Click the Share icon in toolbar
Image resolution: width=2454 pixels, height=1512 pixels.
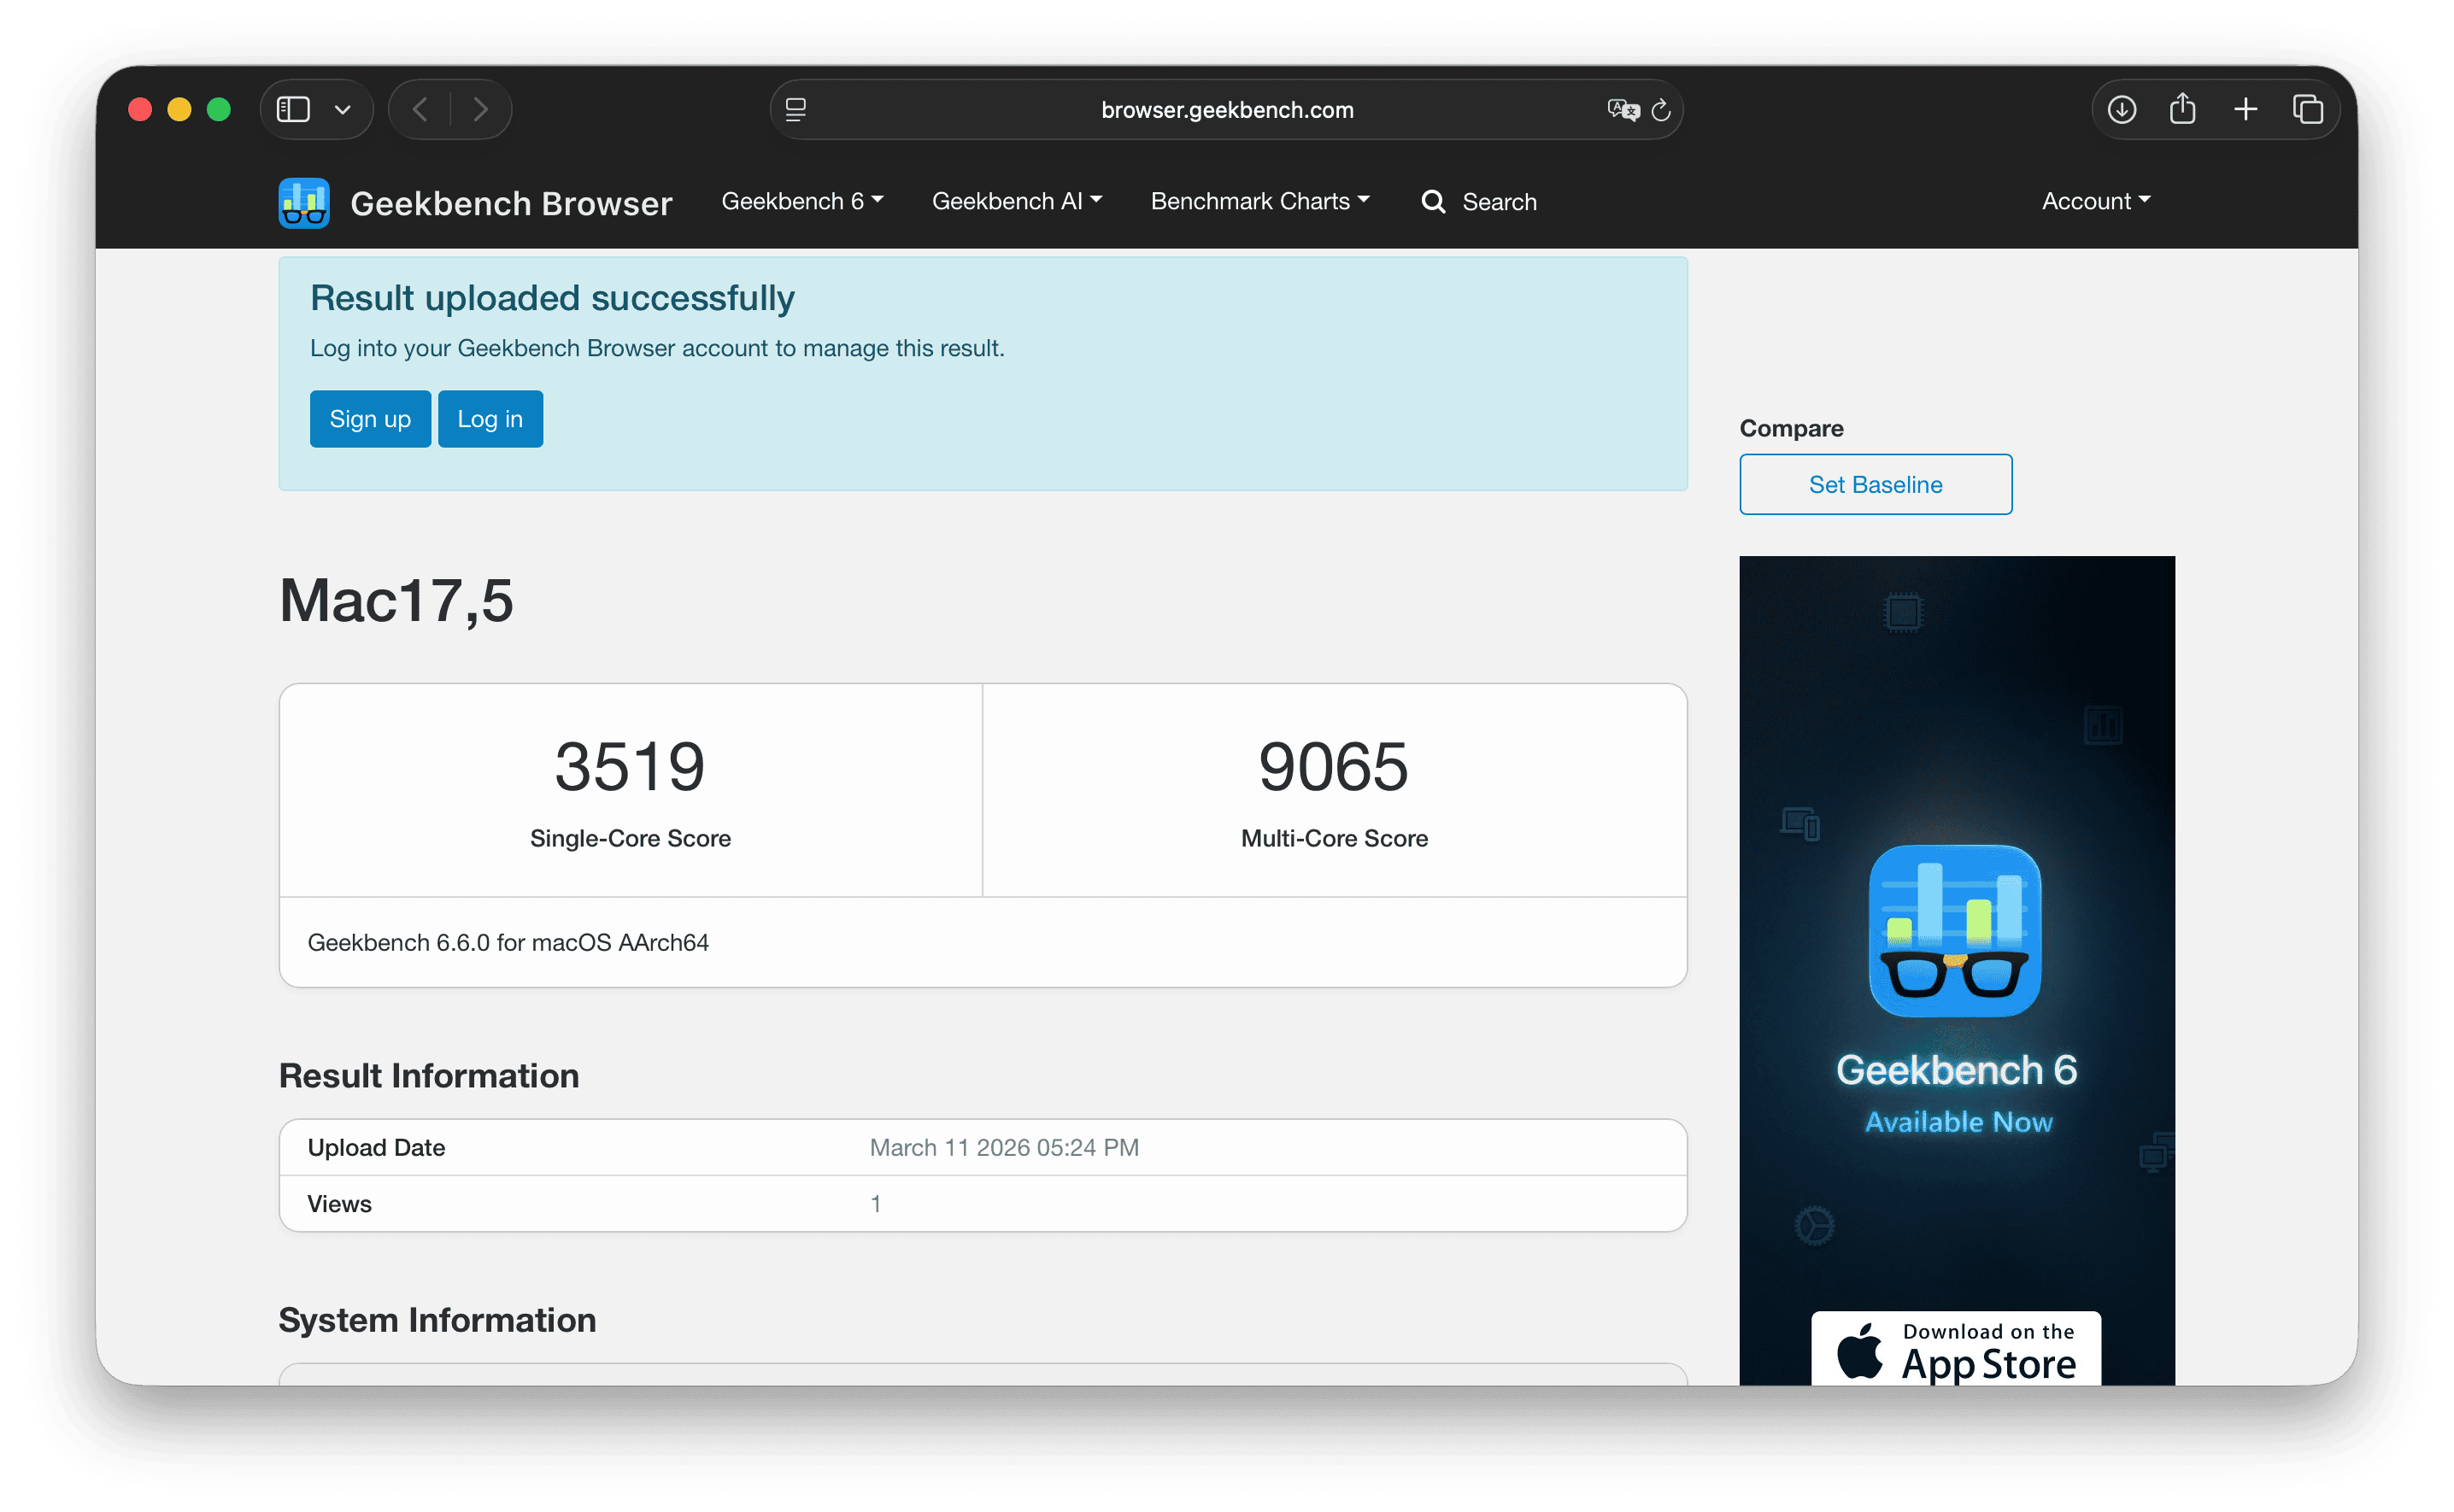tap(2183, 109)
